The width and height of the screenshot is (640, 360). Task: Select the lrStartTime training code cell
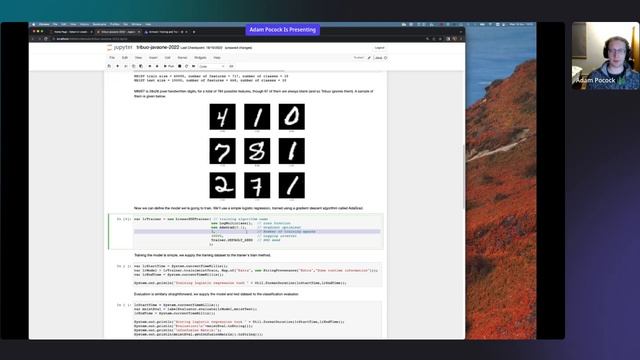click(x=258, y=275)
